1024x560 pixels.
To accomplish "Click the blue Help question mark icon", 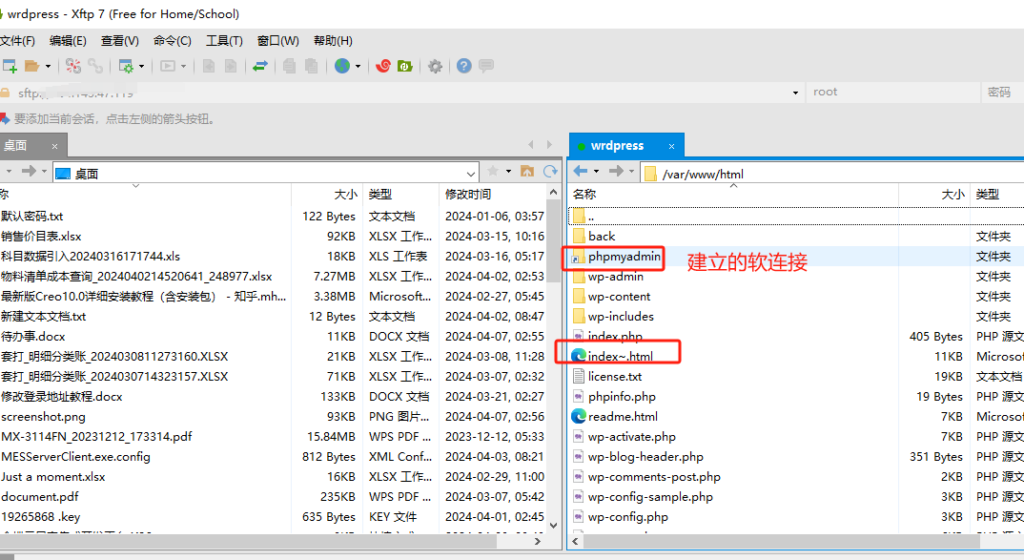I will [x=464, y=66].
